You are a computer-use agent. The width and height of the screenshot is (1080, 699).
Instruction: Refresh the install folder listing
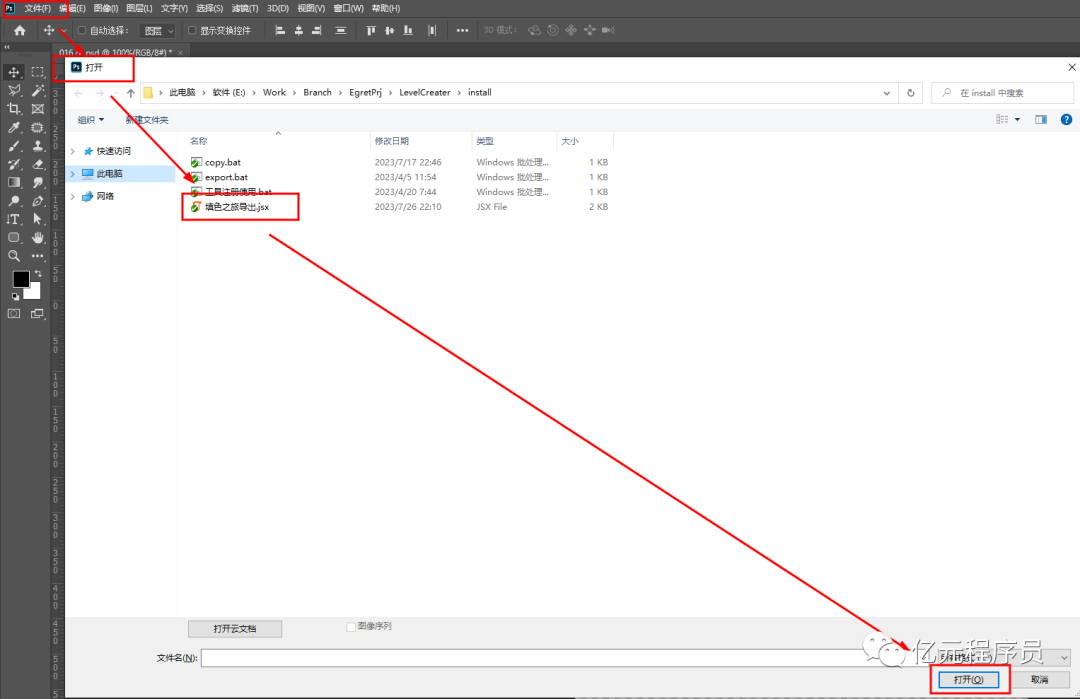coord(911,93)
